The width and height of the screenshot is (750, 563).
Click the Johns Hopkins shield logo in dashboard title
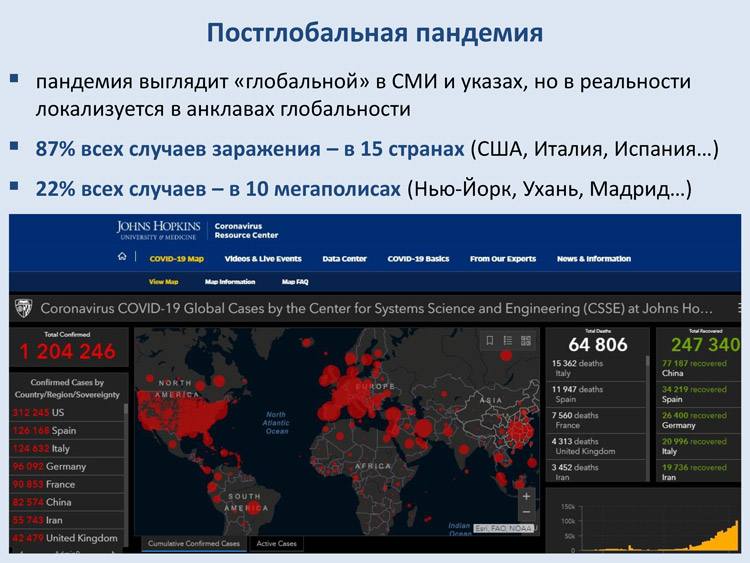point(24,308)
